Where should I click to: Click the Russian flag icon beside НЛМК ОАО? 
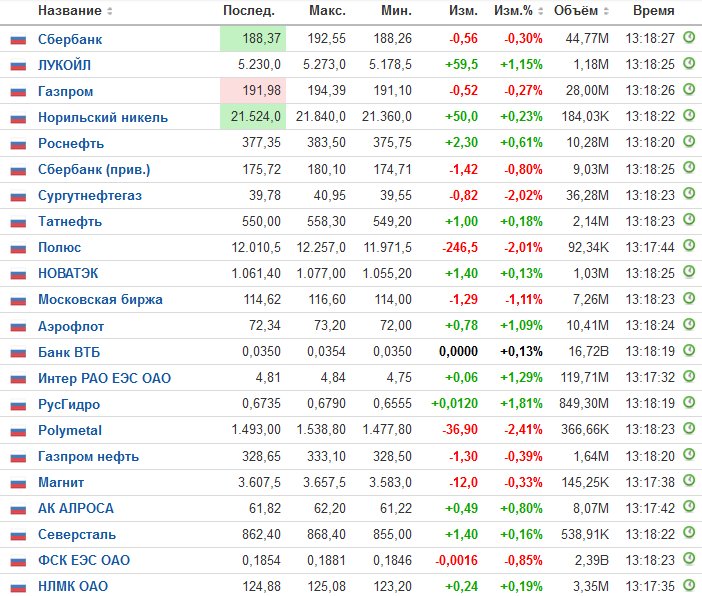18,587
